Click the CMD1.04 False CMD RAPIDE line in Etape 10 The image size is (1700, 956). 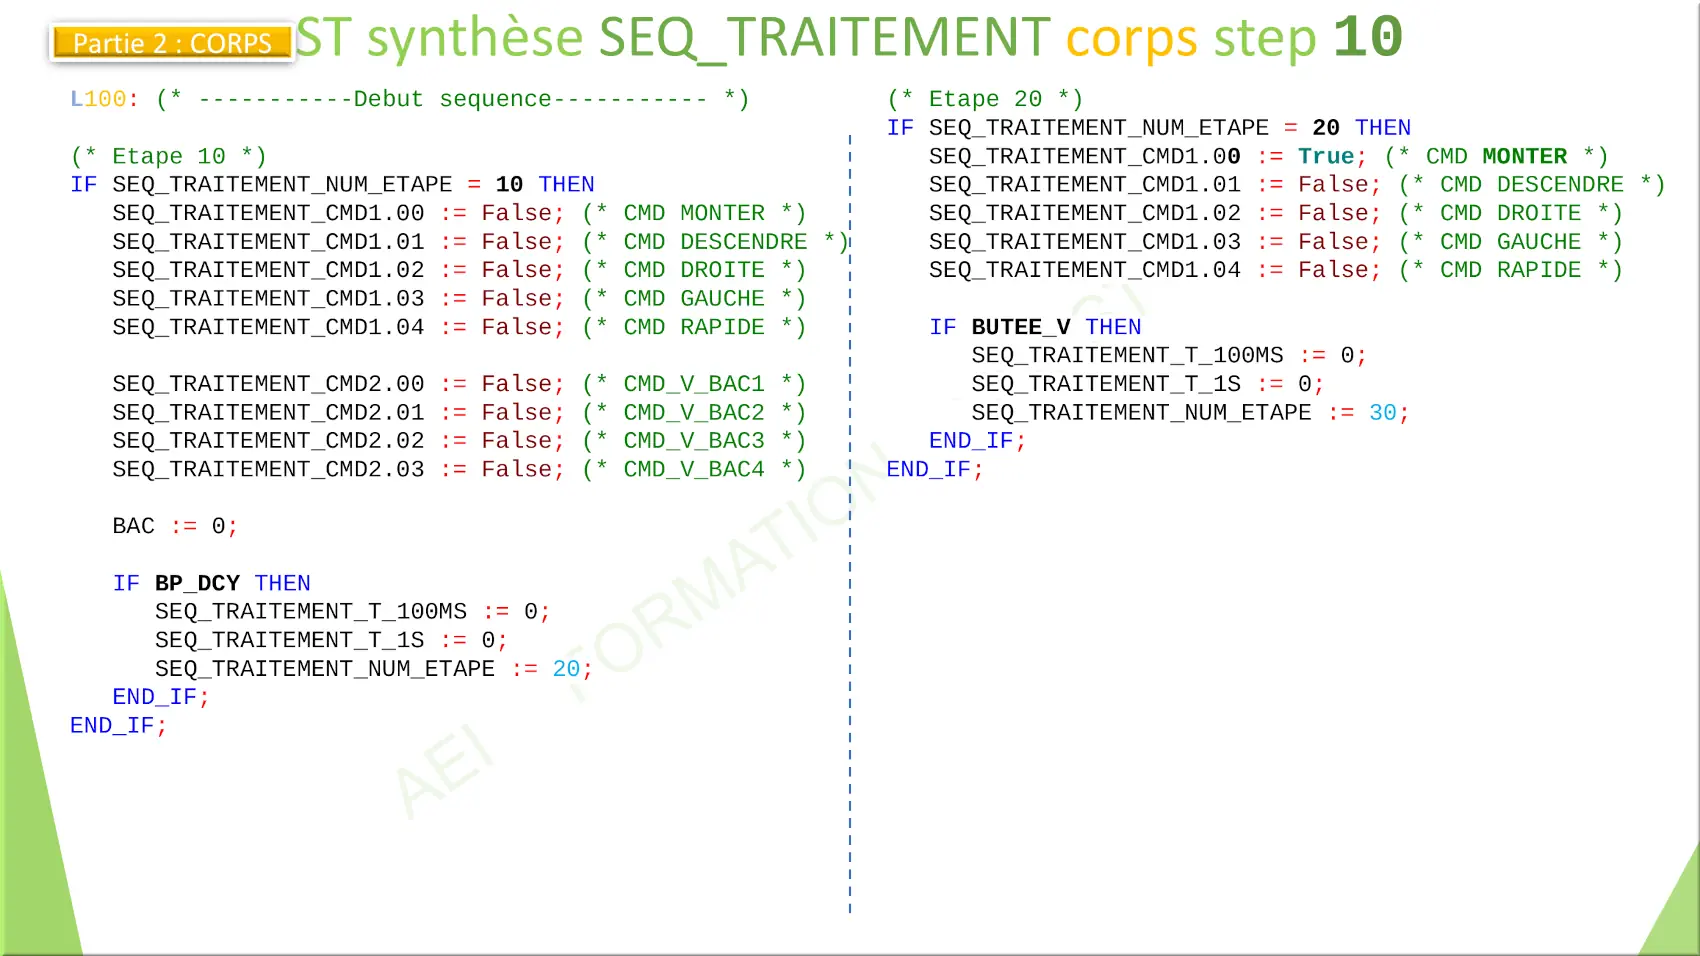(459, 327)
